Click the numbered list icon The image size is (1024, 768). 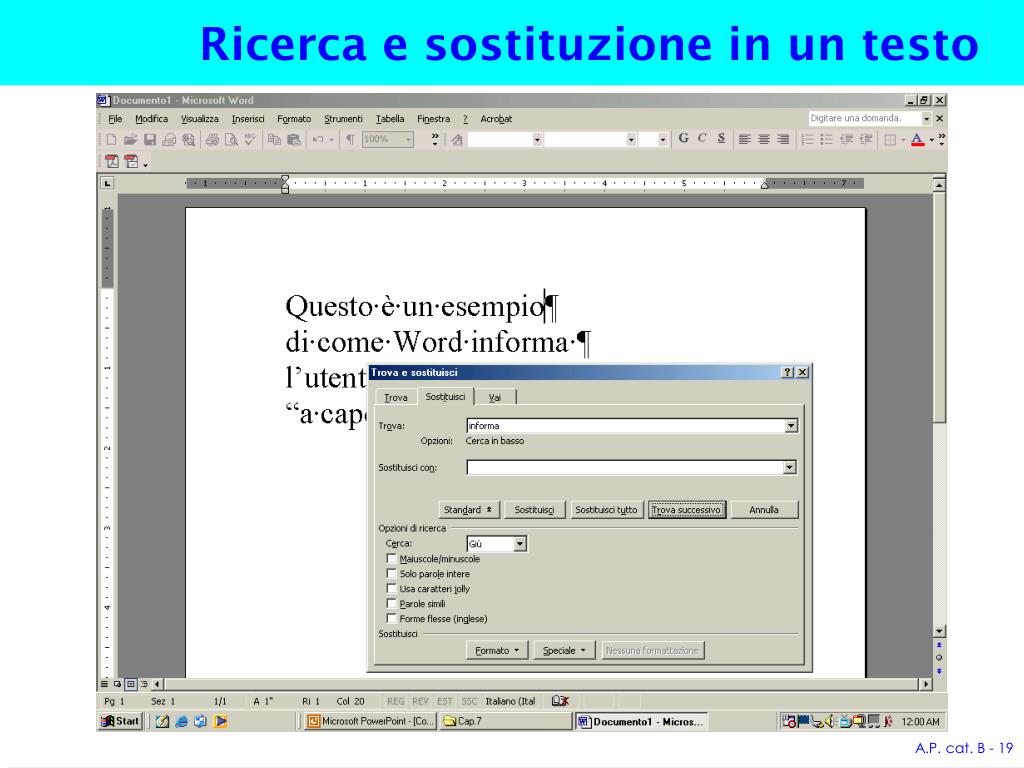click(808, 139)
